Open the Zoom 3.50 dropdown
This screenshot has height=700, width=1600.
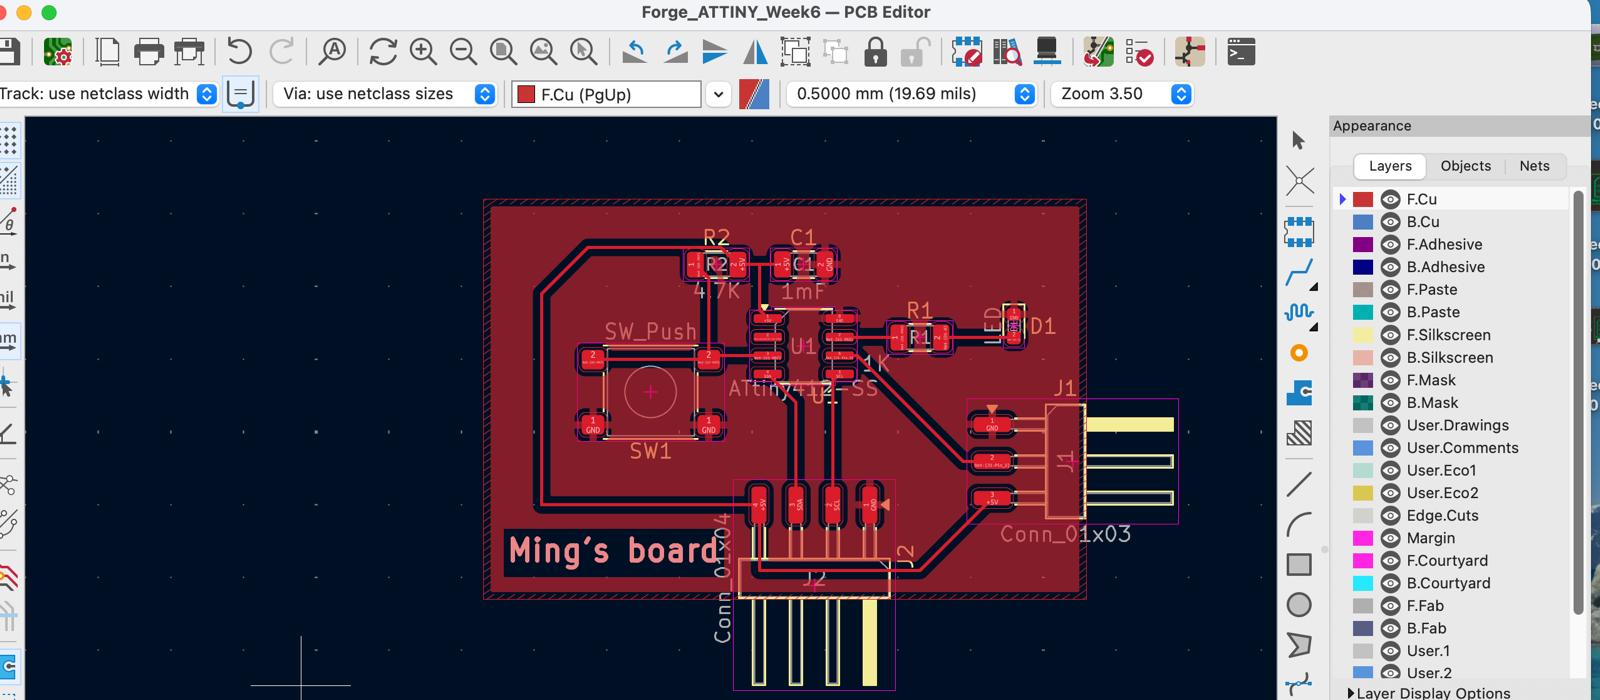[x=1181, y=94]
